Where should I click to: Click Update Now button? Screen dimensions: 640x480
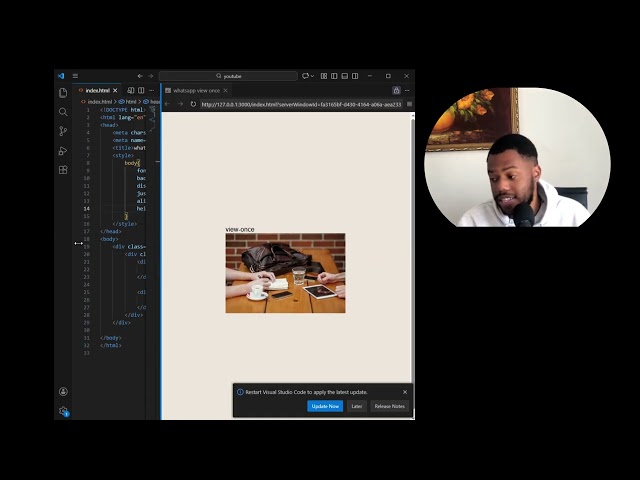[325, 406]
